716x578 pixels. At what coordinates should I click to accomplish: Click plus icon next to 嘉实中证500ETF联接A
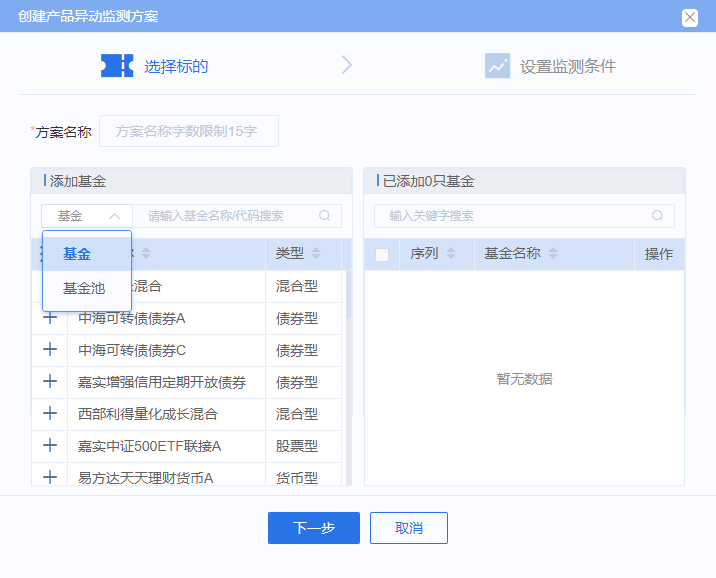pyautogui.click(x=50, y=445)
